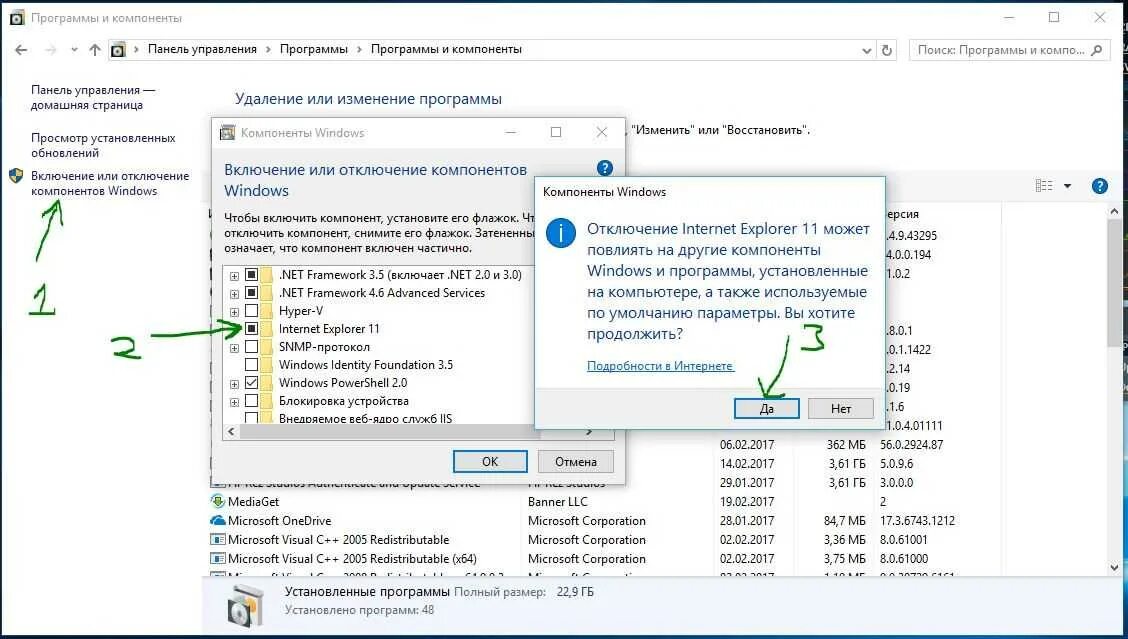
Task: Uncheck the Windows PowerShell 2.0 checkbox
Action: coord(251,383)
